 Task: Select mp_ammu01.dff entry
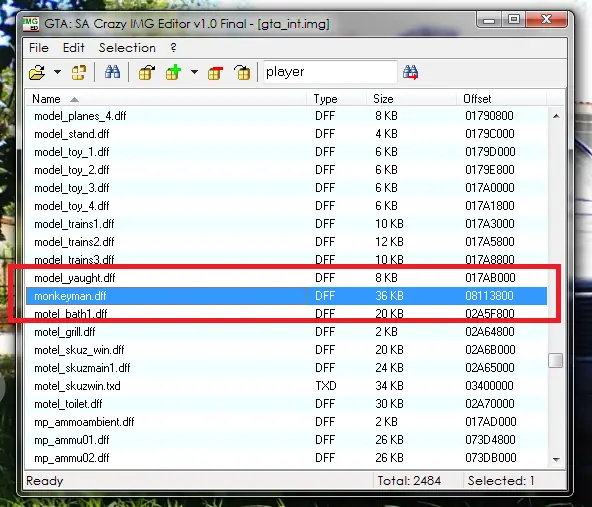286,440
